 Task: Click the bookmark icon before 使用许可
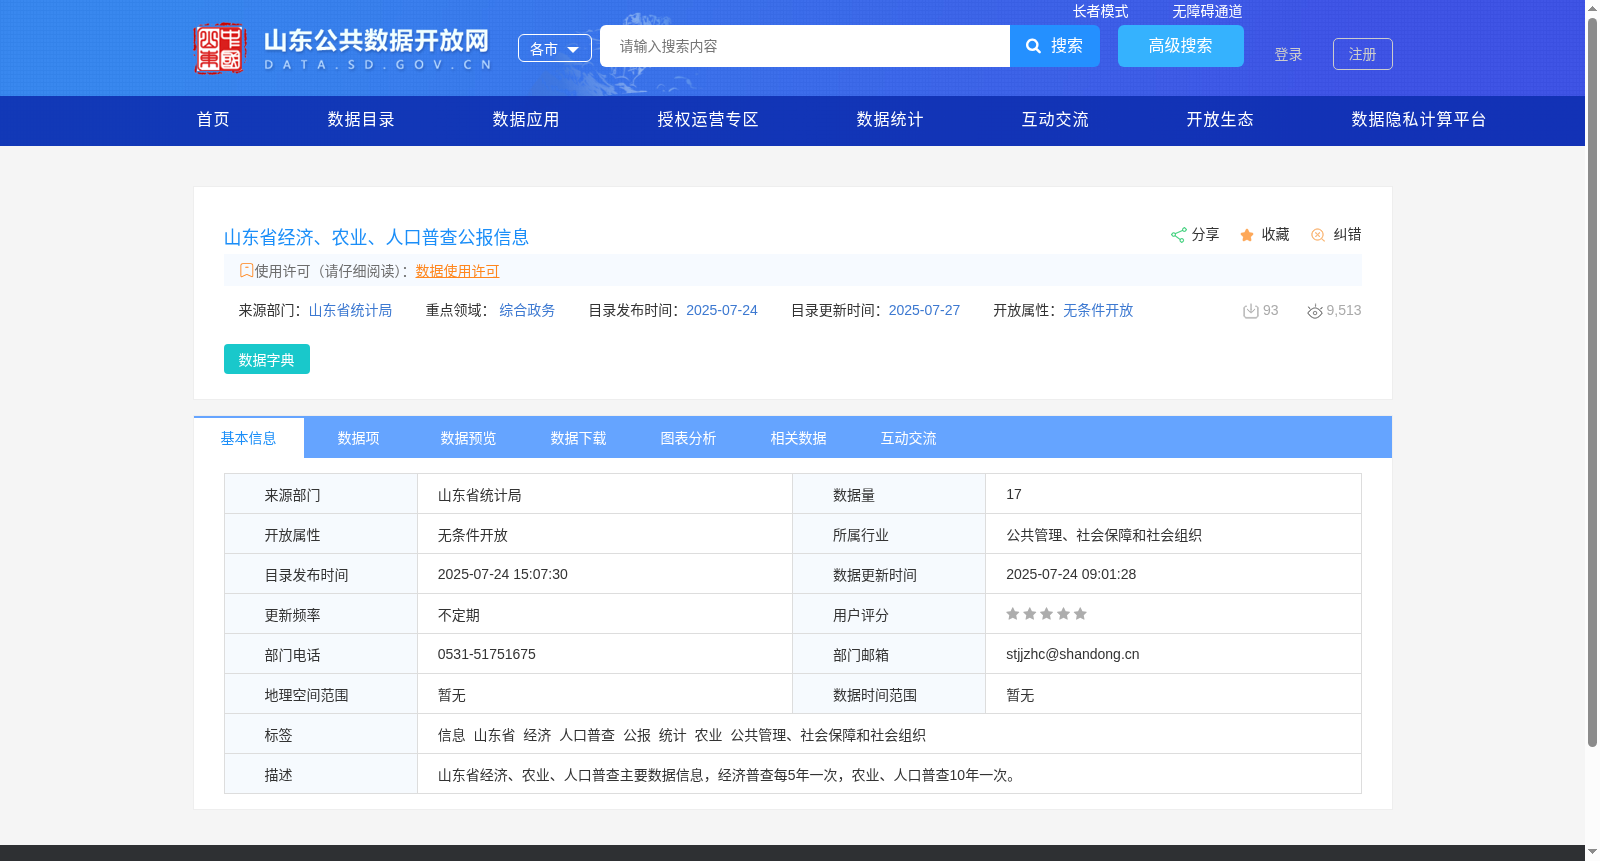(246, 270)
